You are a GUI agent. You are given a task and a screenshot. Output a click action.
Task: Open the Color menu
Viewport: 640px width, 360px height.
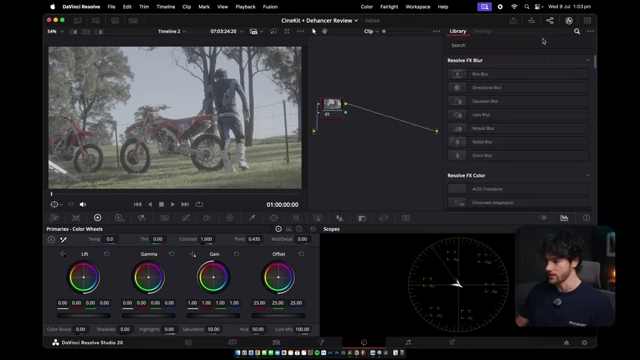pyautogui.click(x=367, y=7)
